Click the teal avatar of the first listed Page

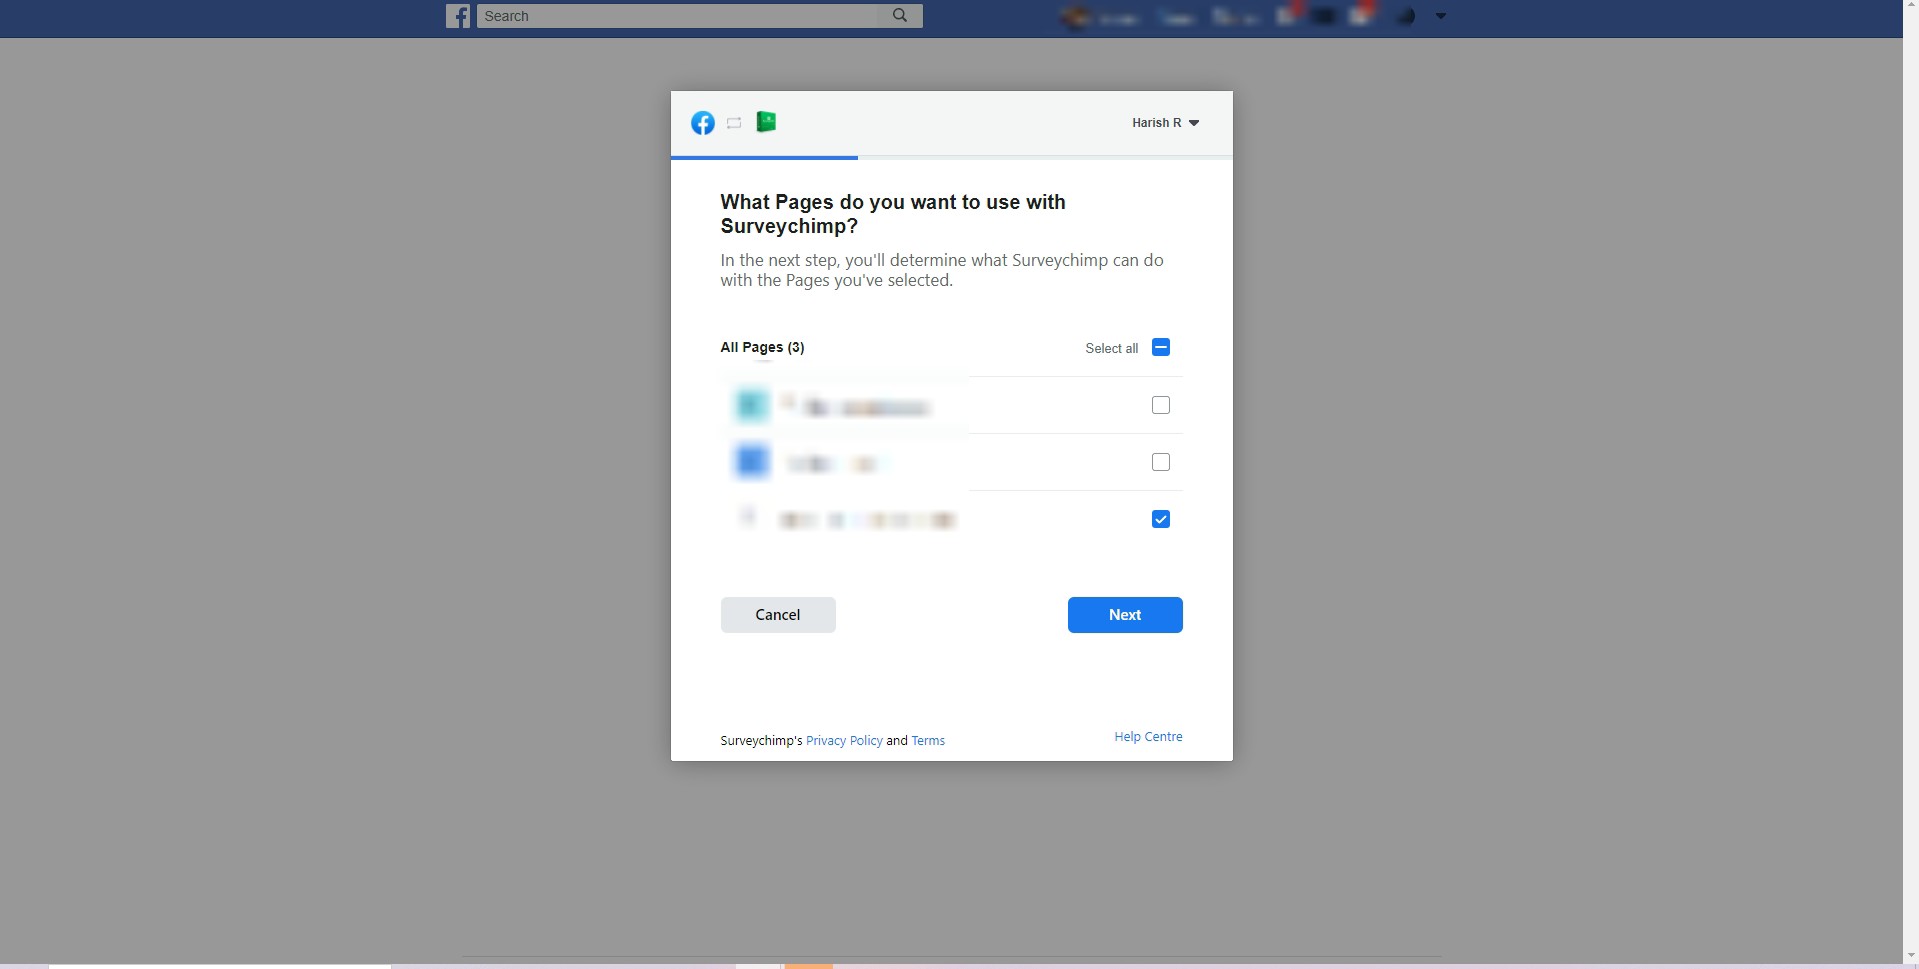(751, 405)
